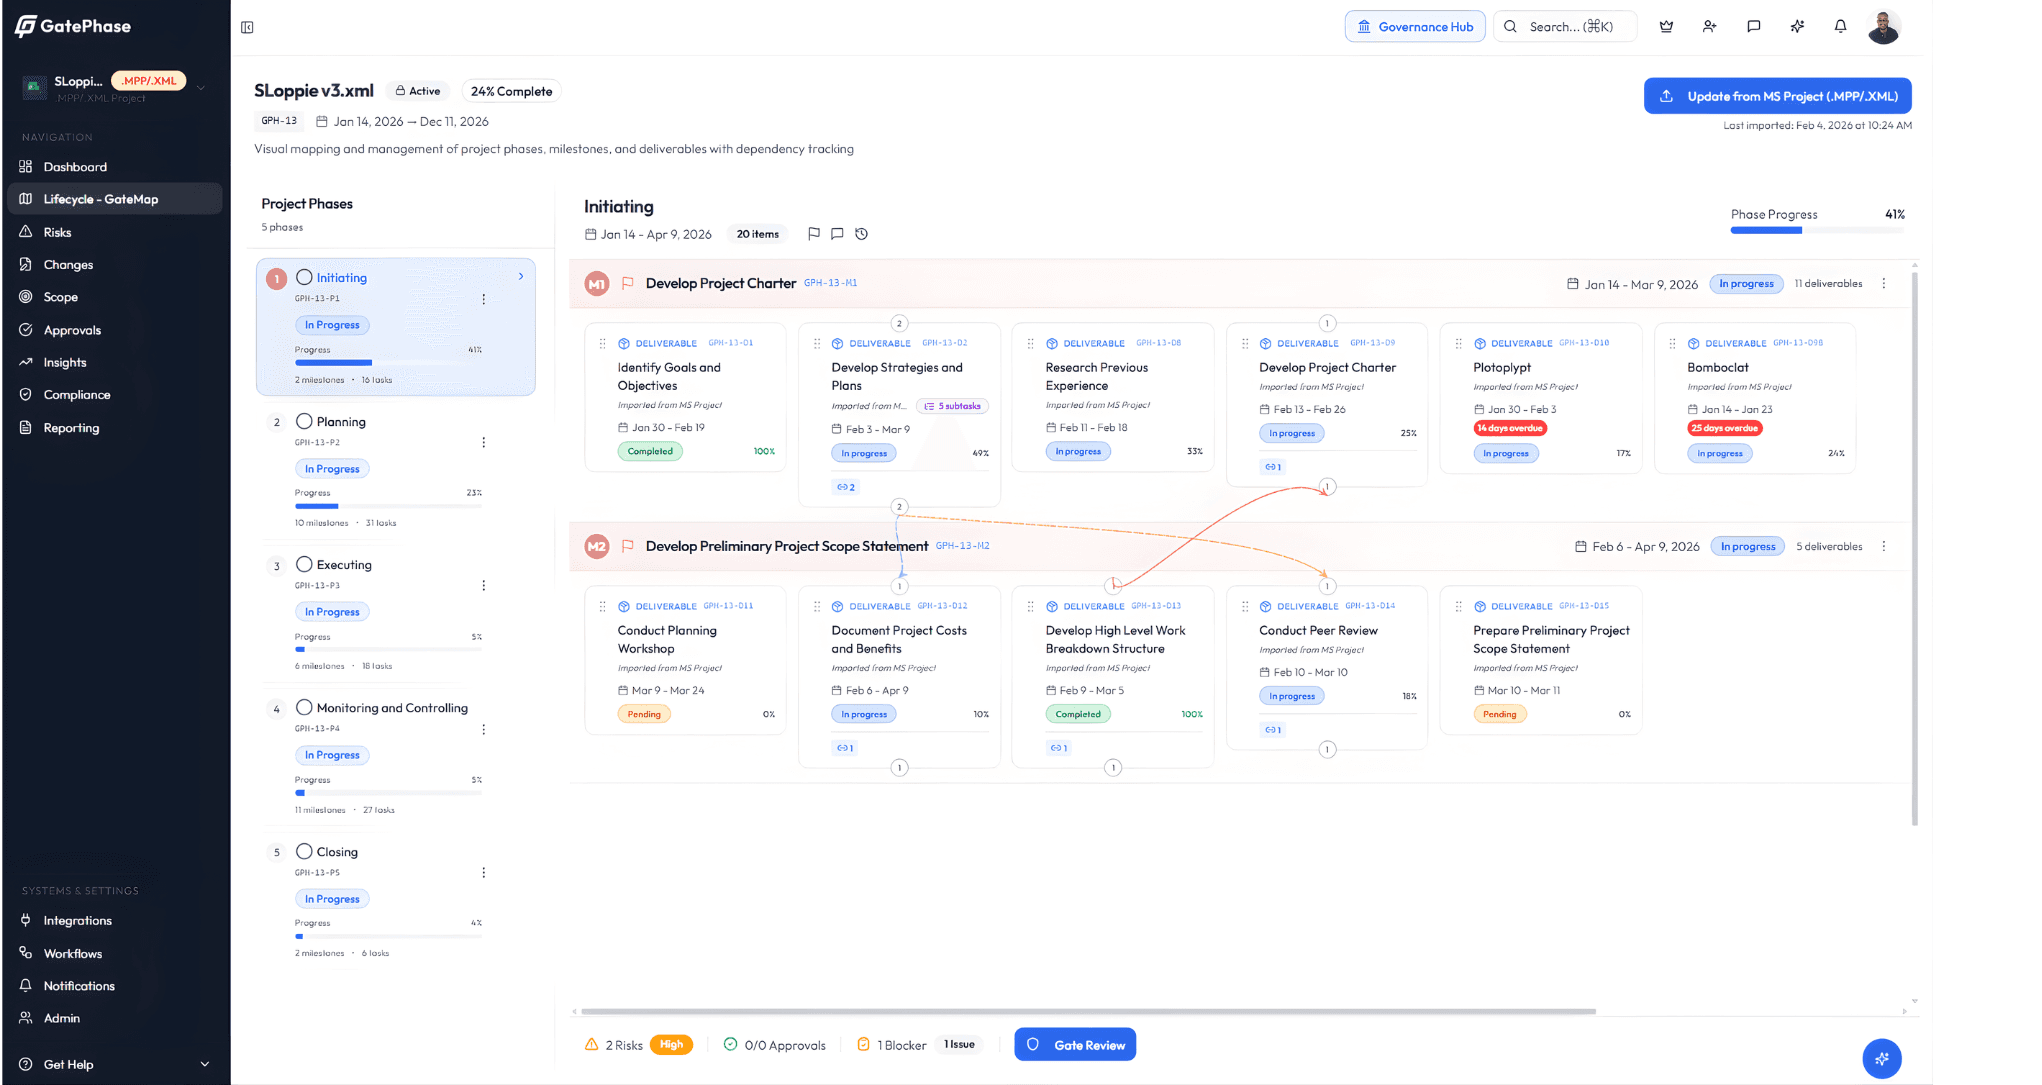Click the flag icon beside 20 items

pyautogui.click(x=814, y=234)
